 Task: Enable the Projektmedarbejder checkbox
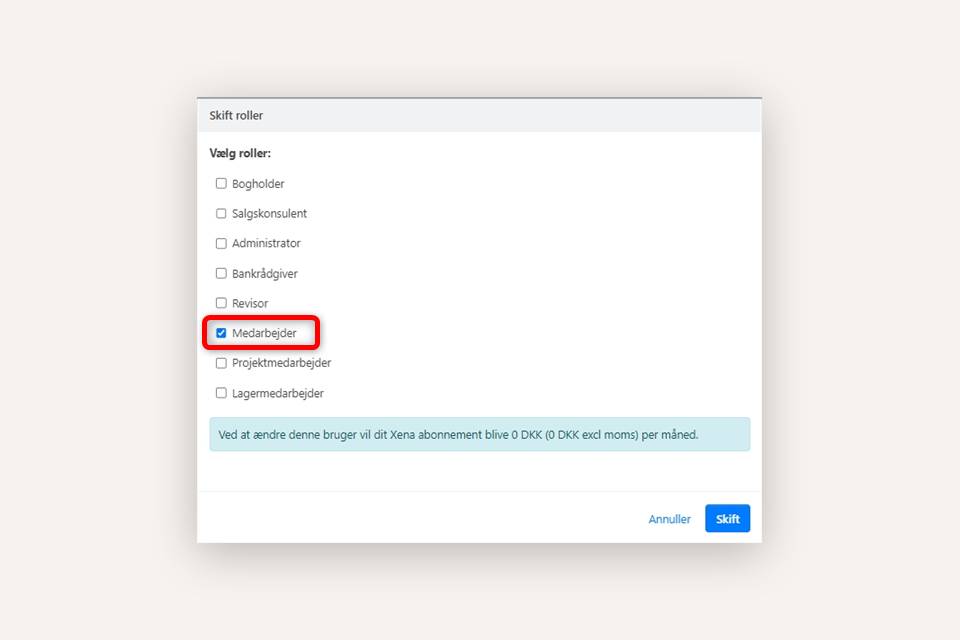point(221,363)
